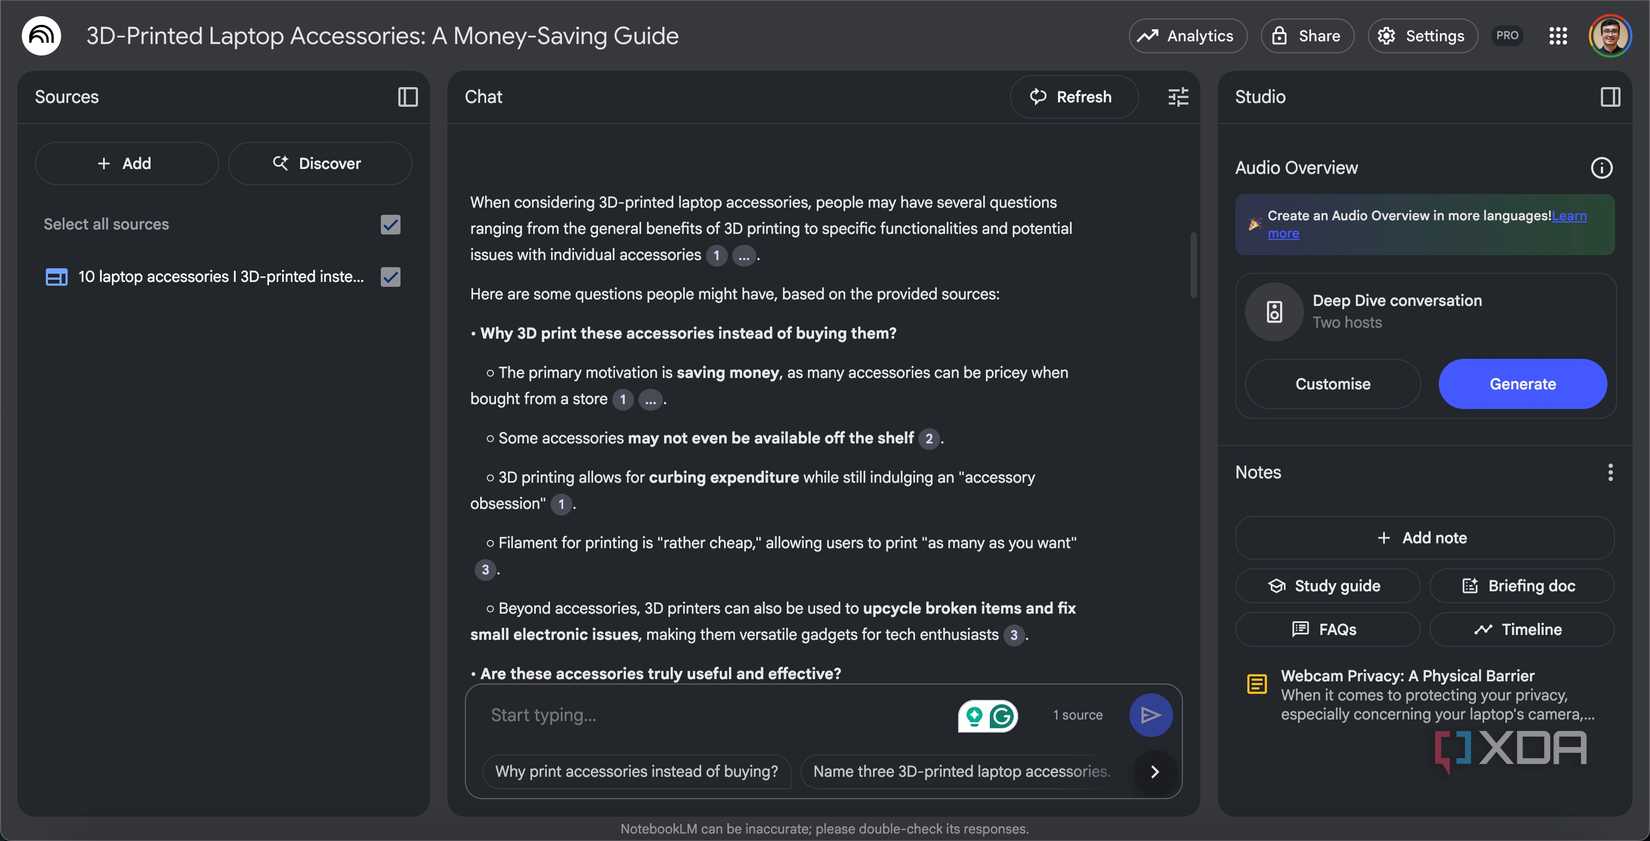Click the NotebookLM logo
This screenshot has height=841, width=1650.
coord(41,34)
